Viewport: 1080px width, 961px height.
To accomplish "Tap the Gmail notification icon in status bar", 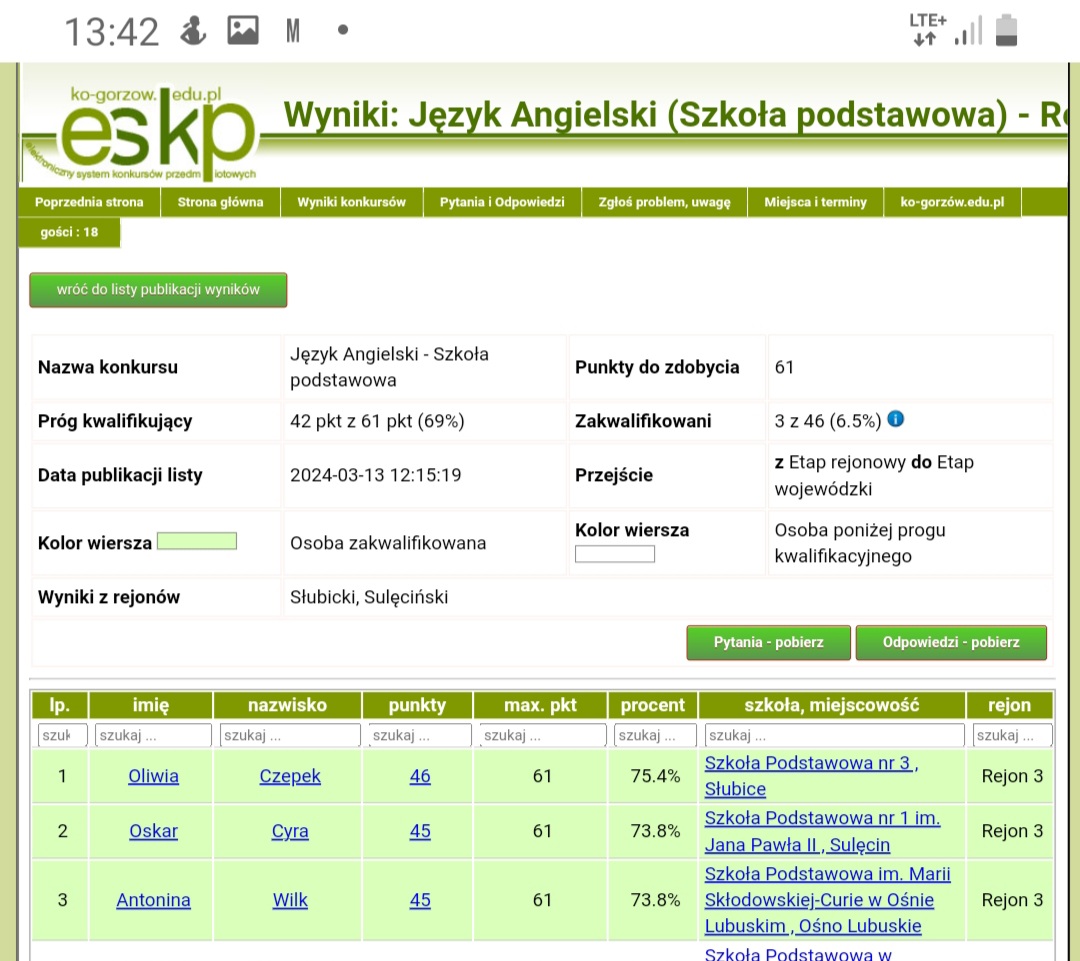I will click(x=293, y=31).
